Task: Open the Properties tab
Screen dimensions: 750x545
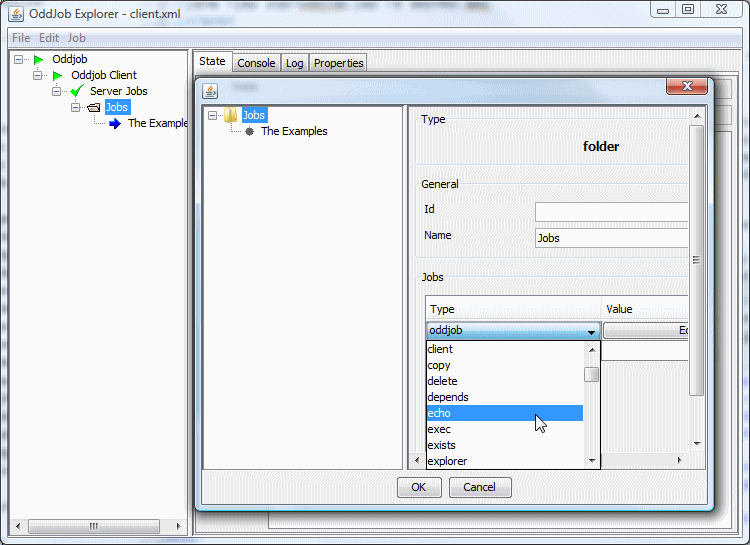Action: click(339, 63)
